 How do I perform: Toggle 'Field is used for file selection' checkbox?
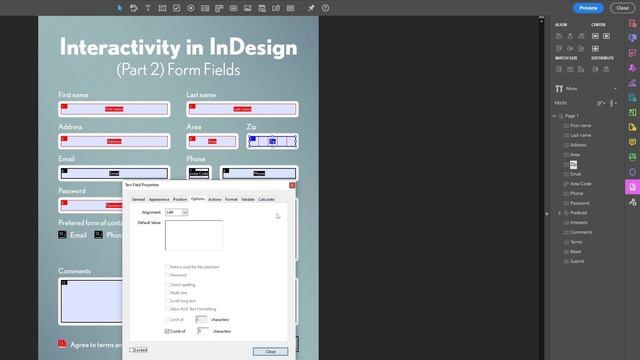point(167,267)
